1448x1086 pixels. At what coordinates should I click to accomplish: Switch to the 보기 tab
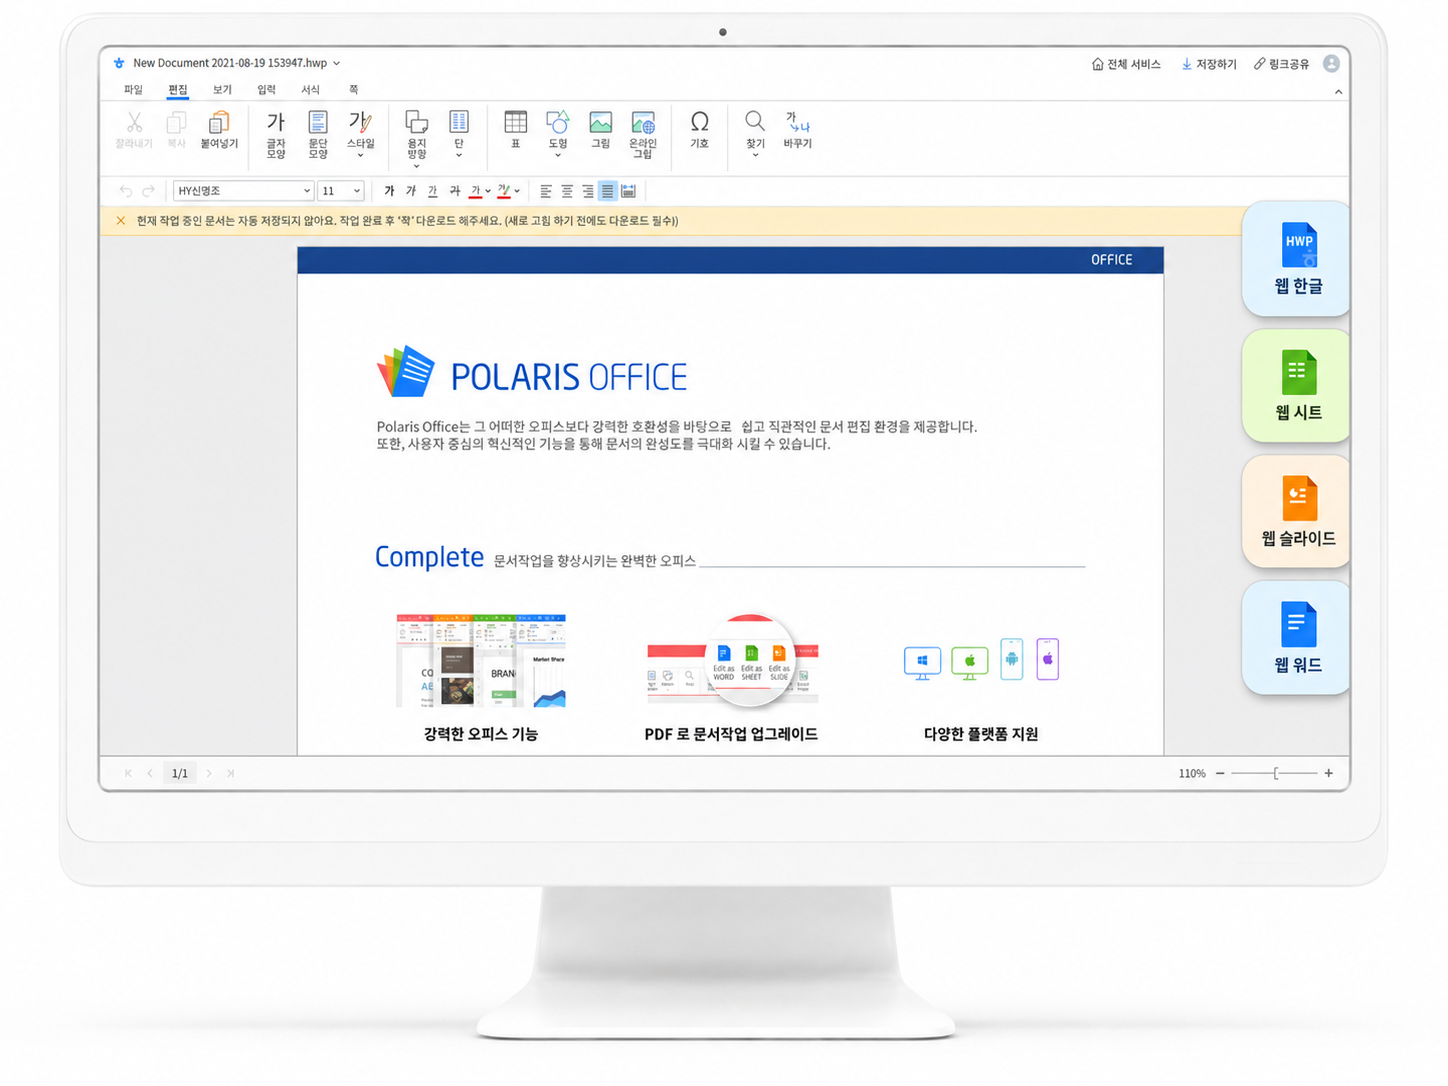[222, 90]
